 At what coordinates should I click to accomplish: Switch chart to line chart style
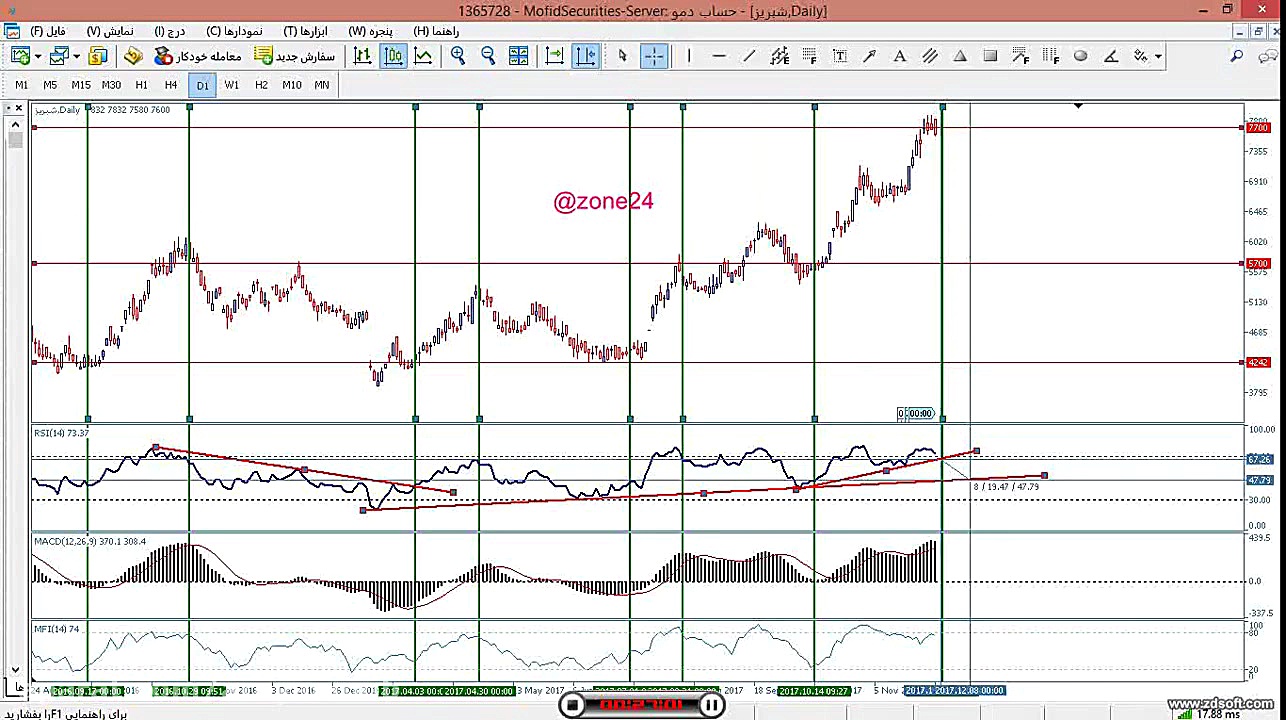click(423, 56)
